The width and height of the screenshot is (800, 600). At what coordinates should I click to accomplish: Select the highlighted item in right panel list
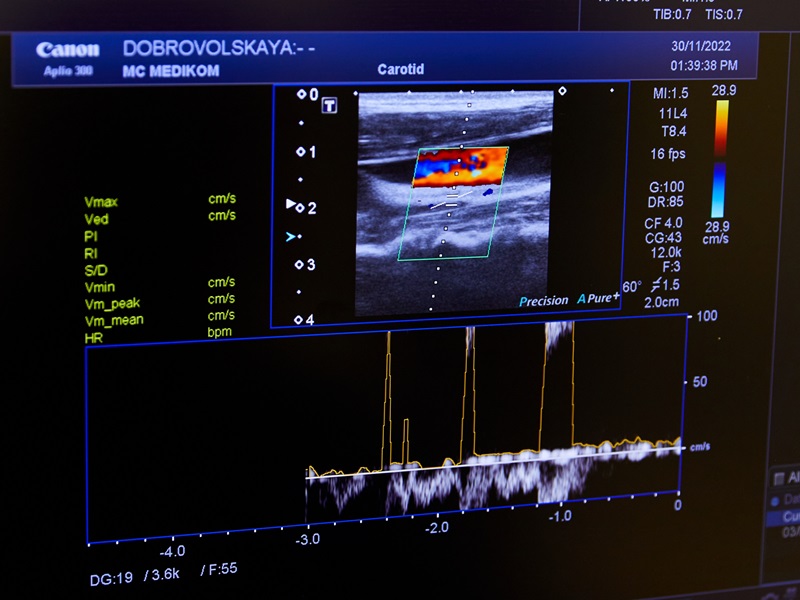point(783,518)
